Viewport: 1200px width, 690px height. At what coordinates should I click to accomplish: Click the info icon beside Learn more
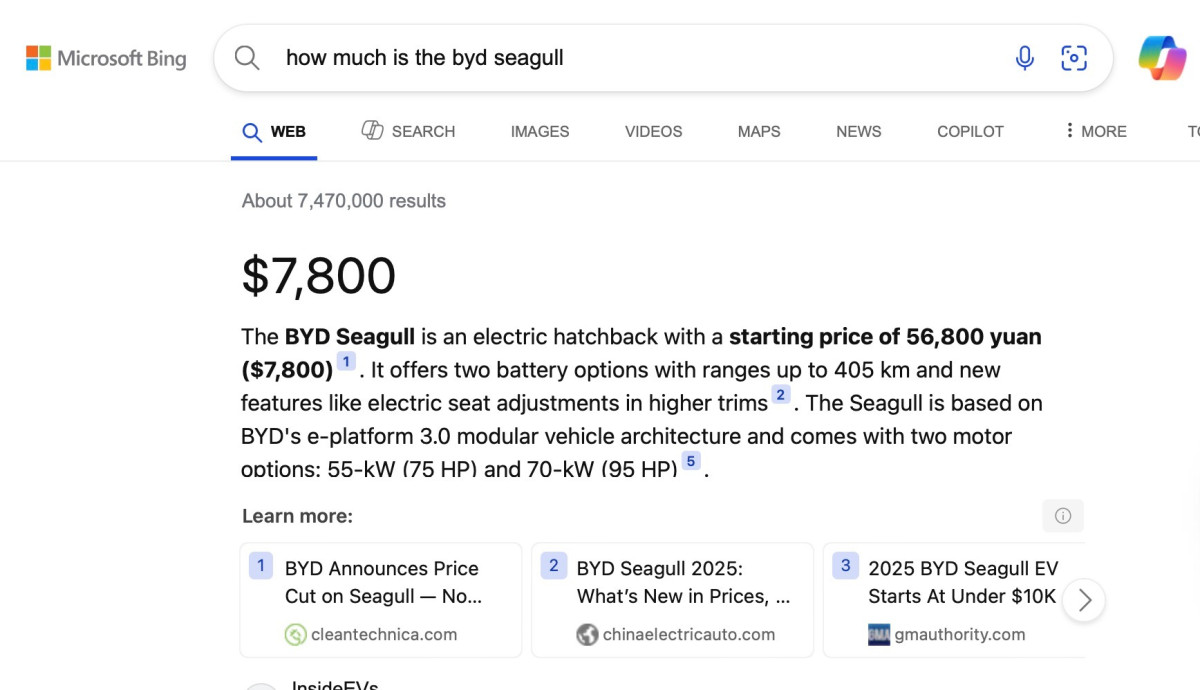coord(1062,516)
